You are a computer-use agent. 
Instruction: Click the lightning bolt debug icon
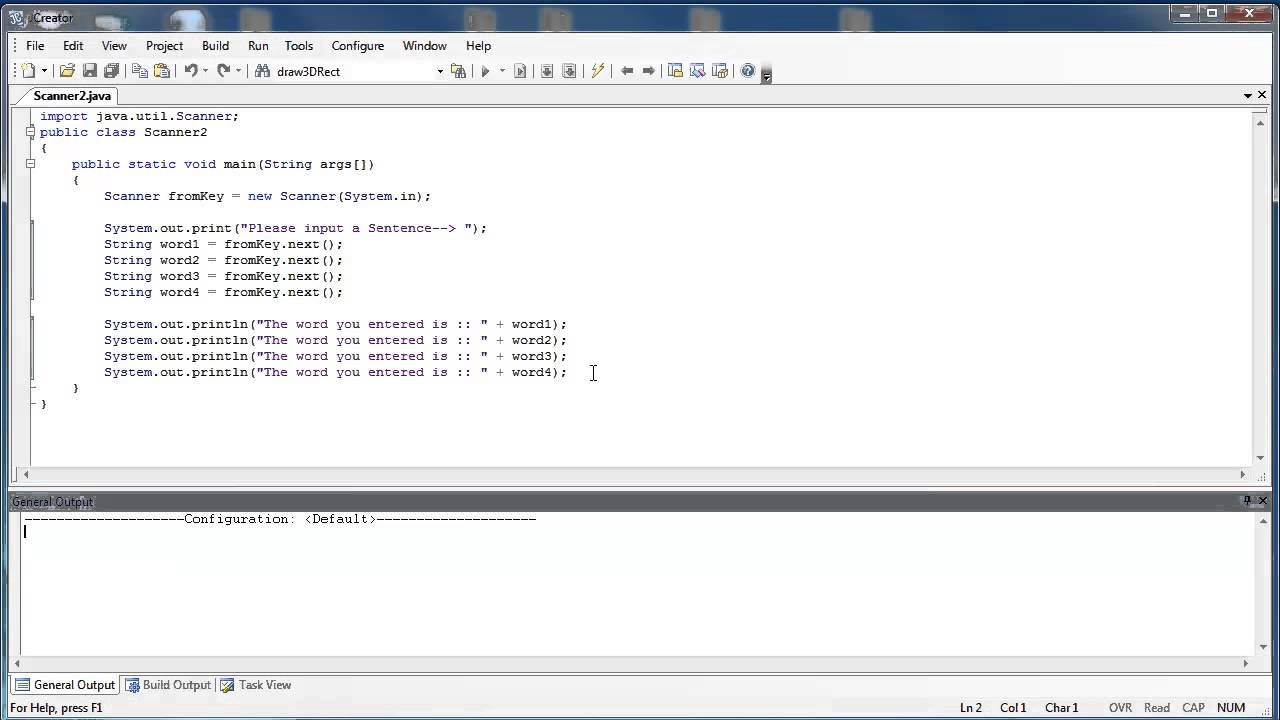598,71
